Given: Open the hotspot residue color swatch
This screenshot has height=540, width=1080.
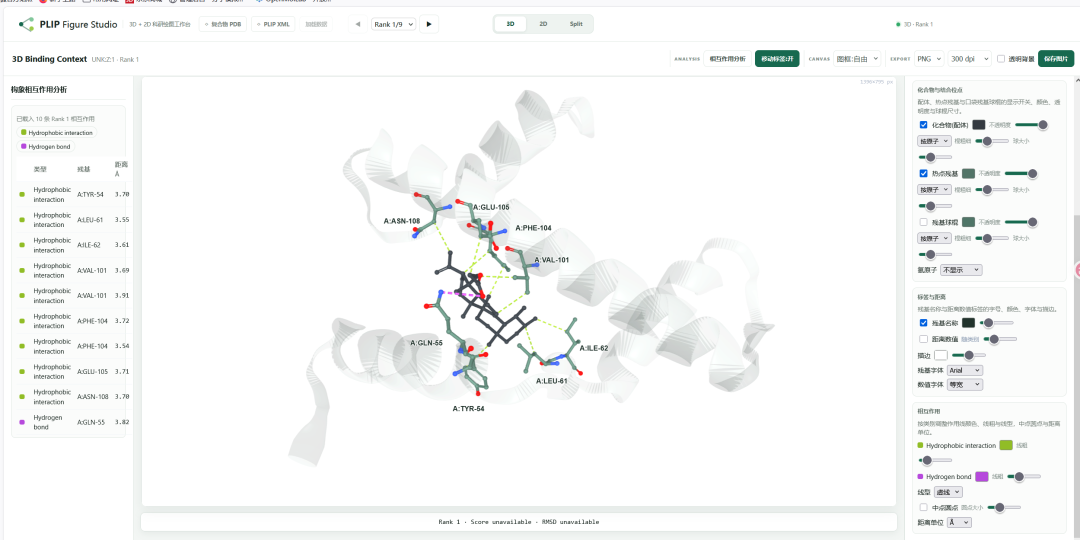Looking at the screenshot, I should (x=968, y=174).
